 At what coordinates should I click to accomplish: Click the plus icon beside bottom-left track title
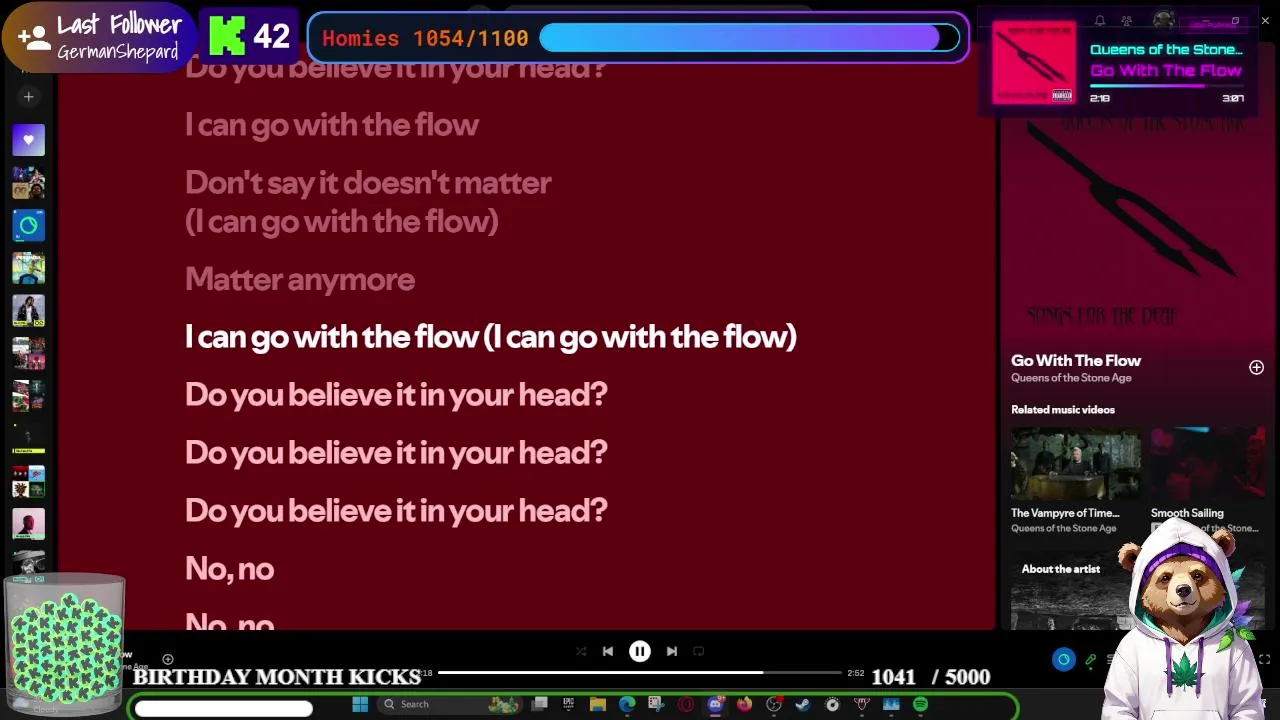[168, 659]
